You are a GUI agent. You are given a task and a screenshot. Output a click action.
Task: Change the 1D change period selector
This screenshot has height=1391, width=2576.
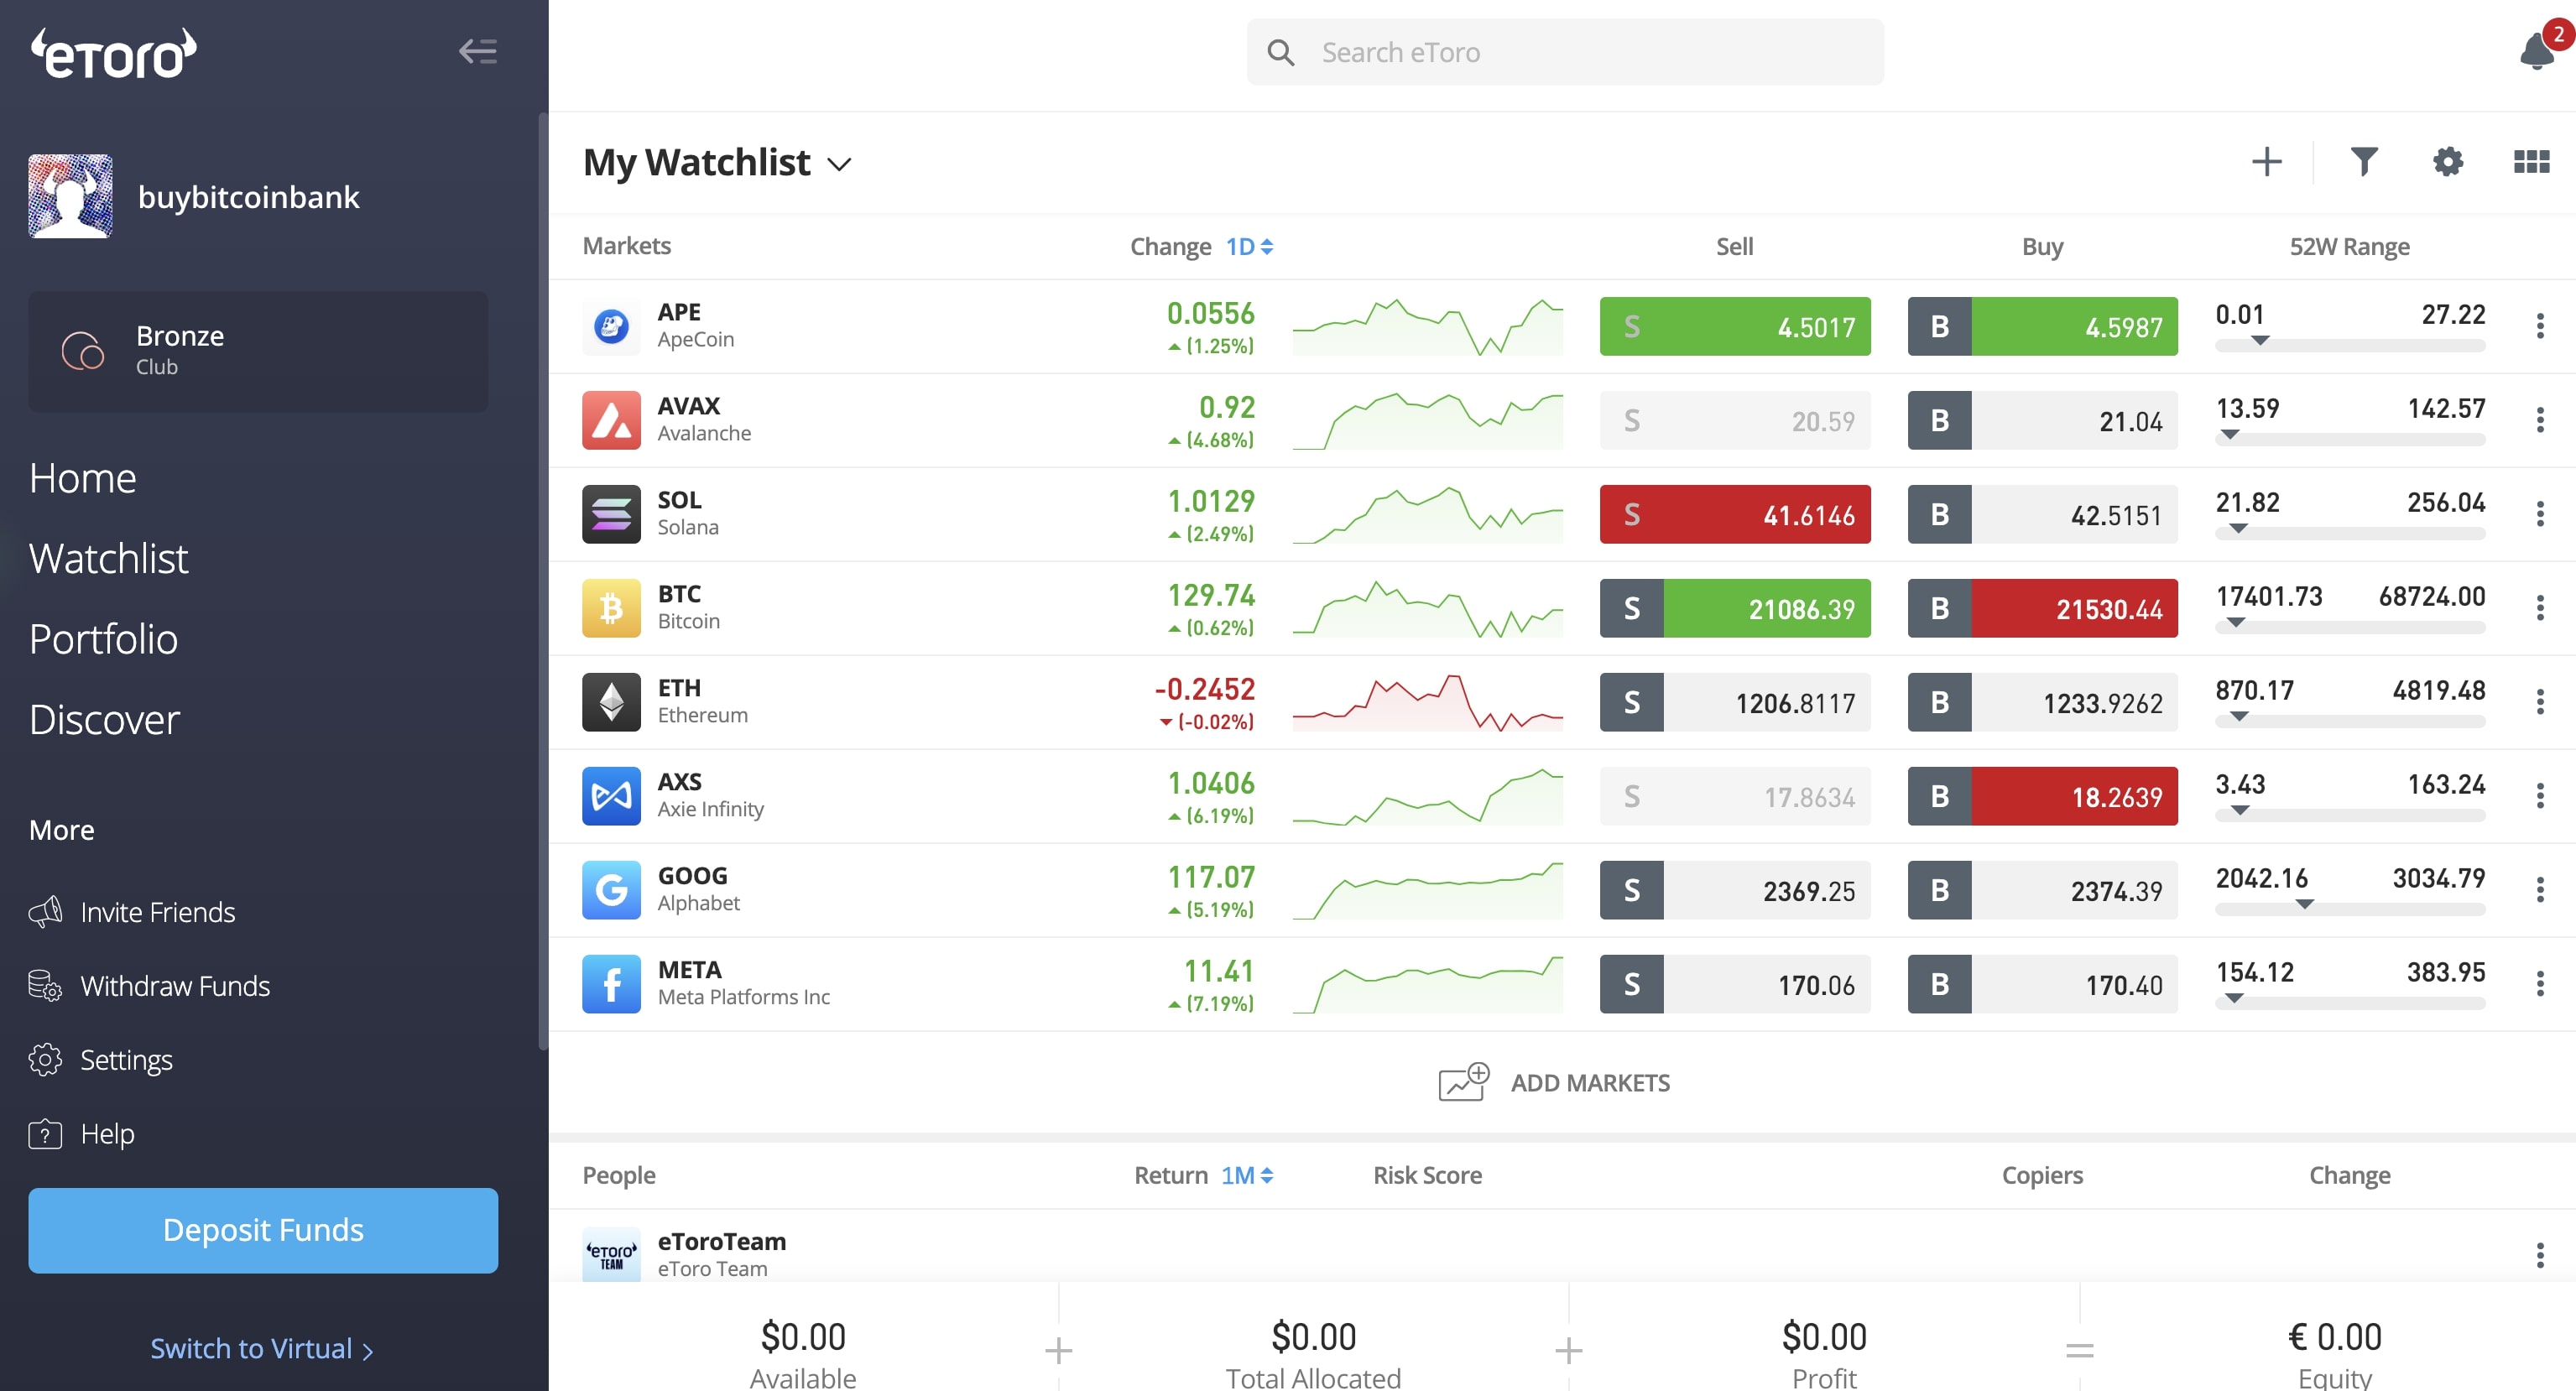[x=1249, y=246]
